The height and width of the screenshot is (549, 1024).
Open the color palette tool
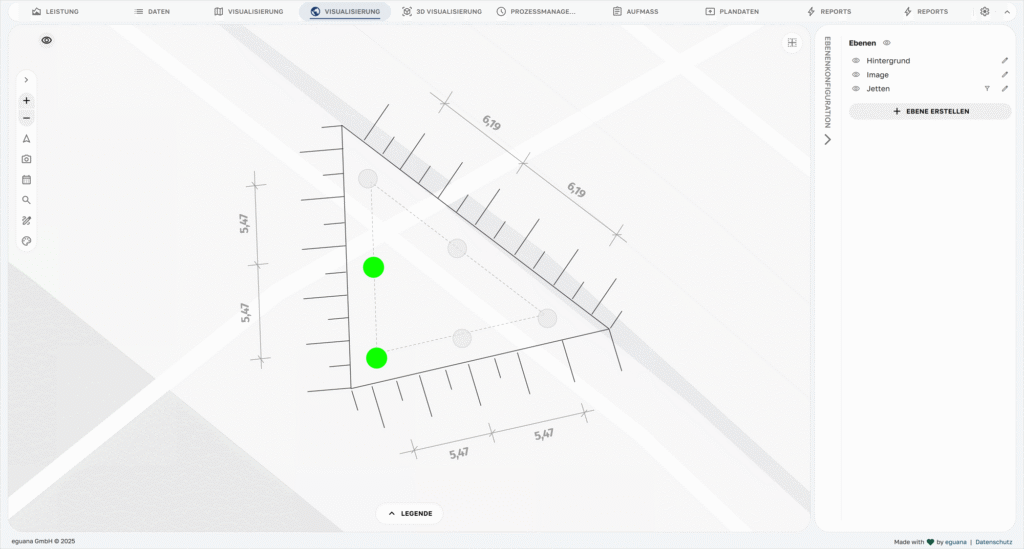pos(27,241)
